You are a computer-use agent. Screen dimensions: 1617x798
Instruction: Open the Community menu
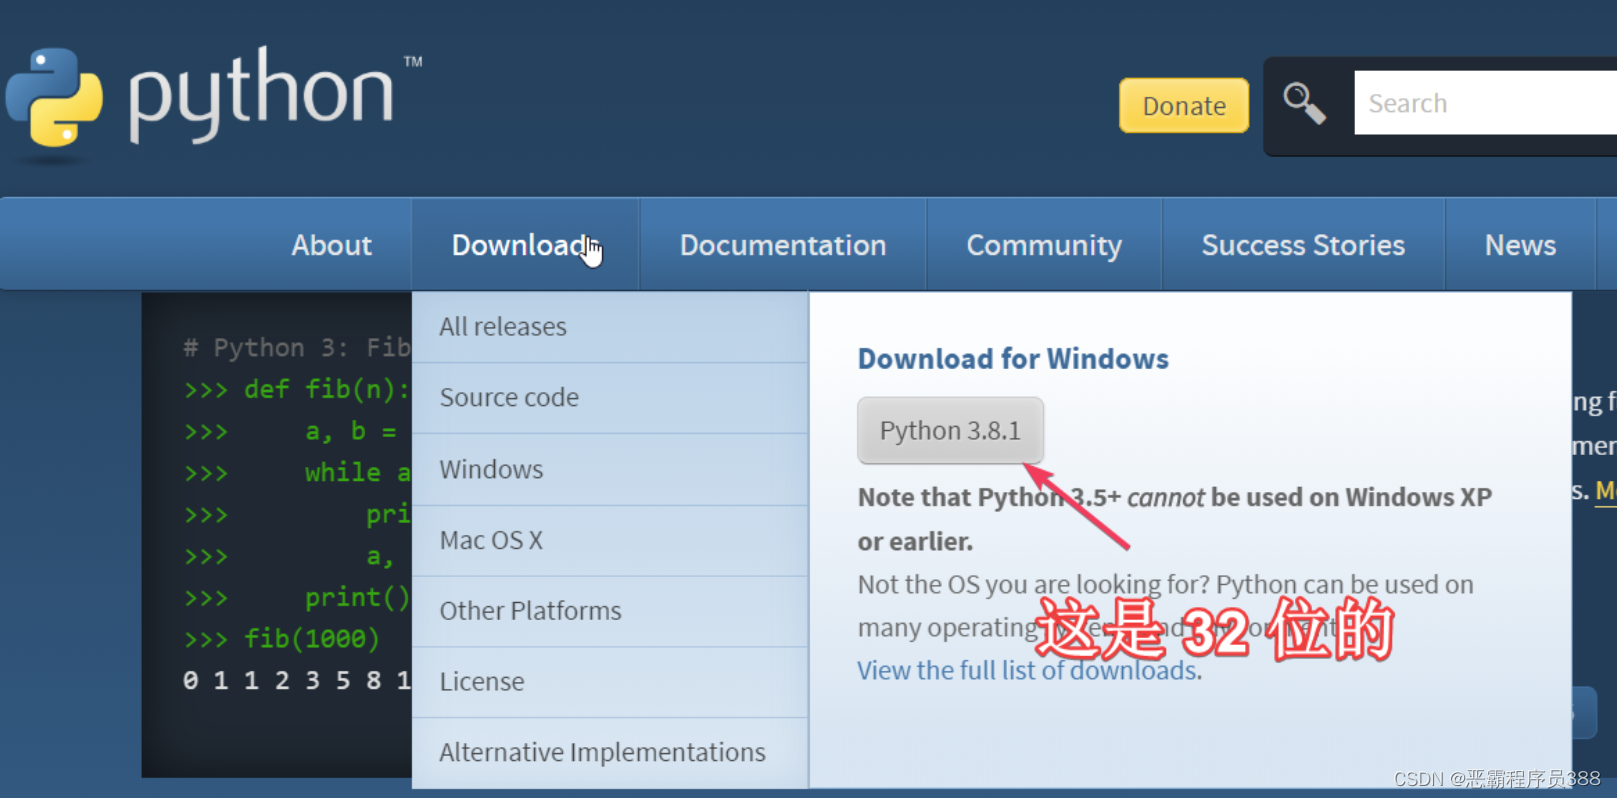tap(1044, 245)
